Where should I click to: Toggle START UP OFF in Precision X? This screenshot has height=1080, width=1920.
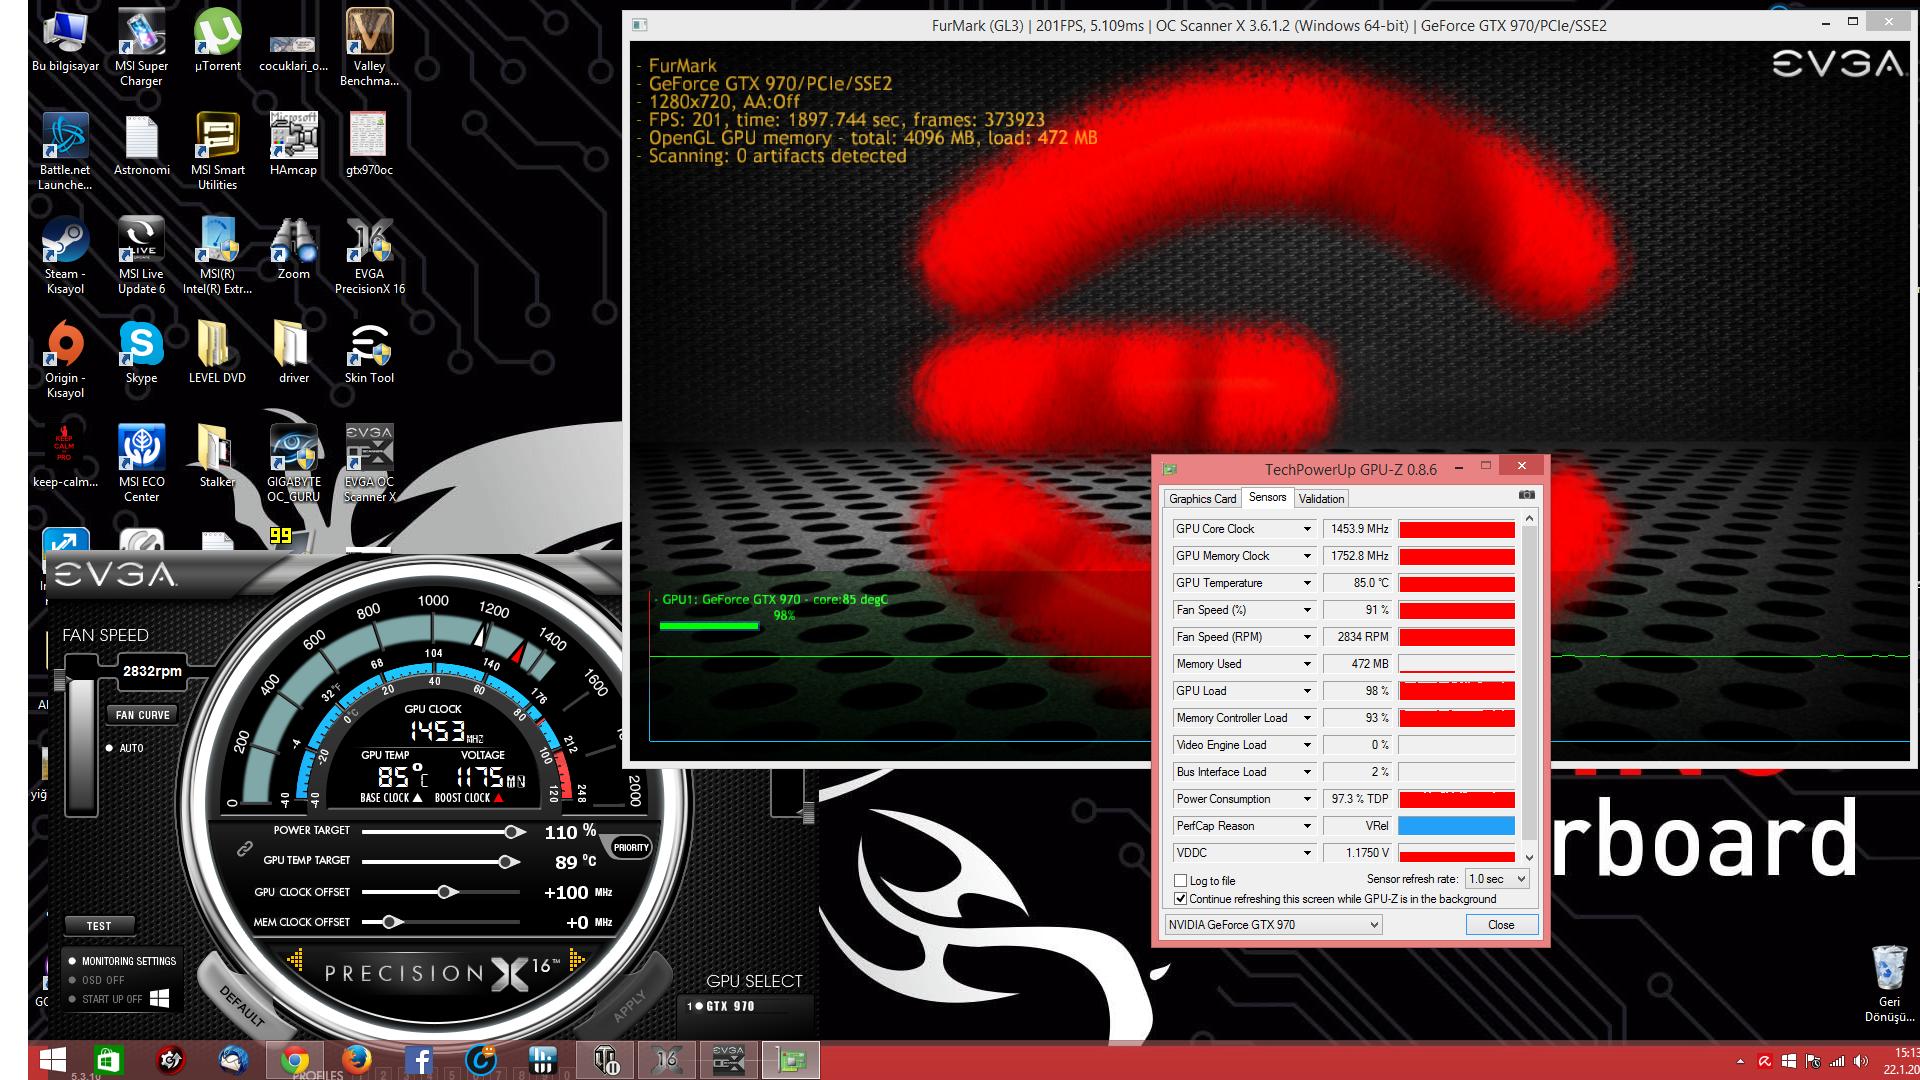pos(105,999)
